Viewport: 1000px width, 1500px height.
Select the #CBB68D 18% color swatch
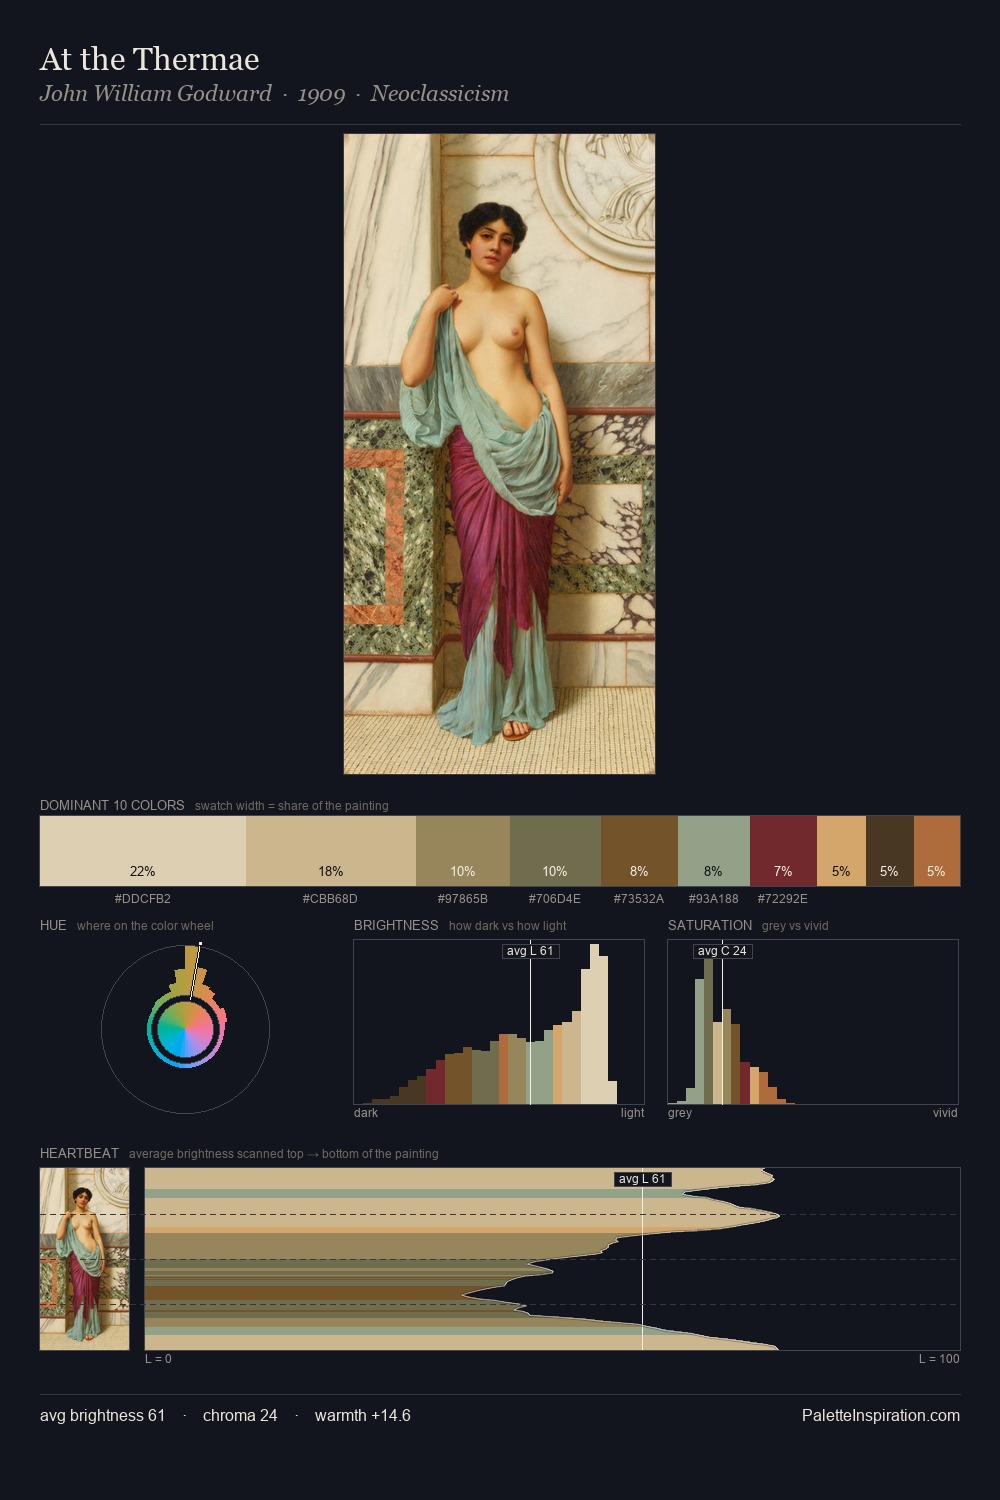coord(331,851)
